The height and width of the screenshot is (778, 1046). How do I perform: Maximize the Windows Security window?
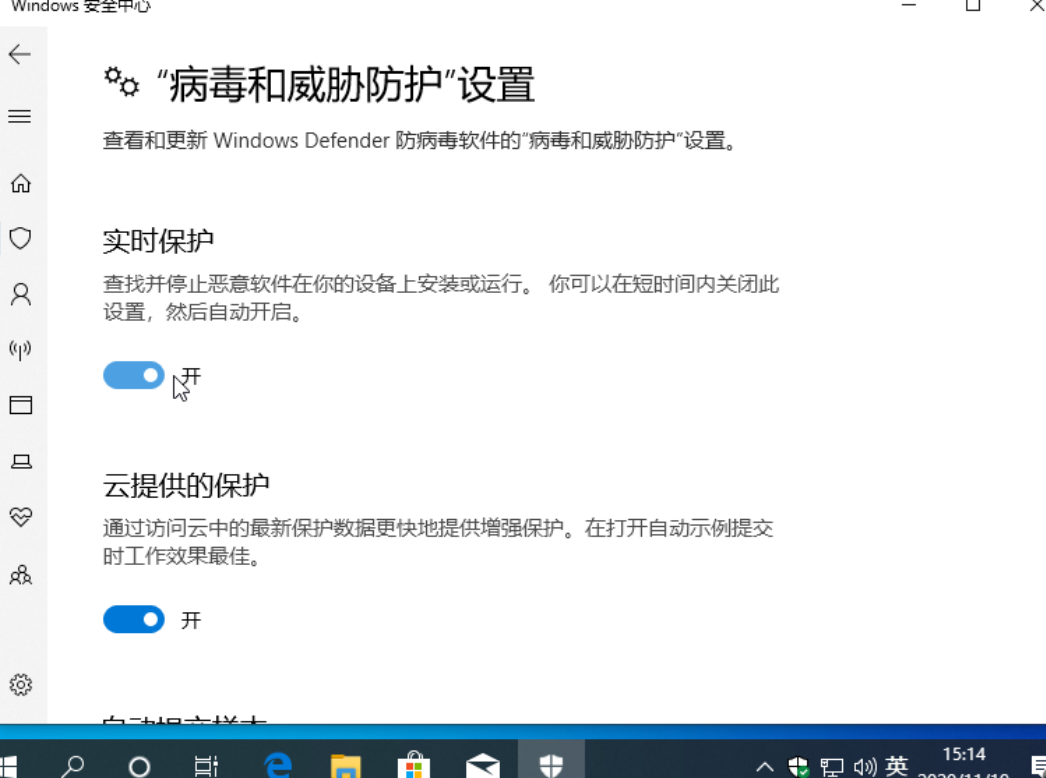973,5
